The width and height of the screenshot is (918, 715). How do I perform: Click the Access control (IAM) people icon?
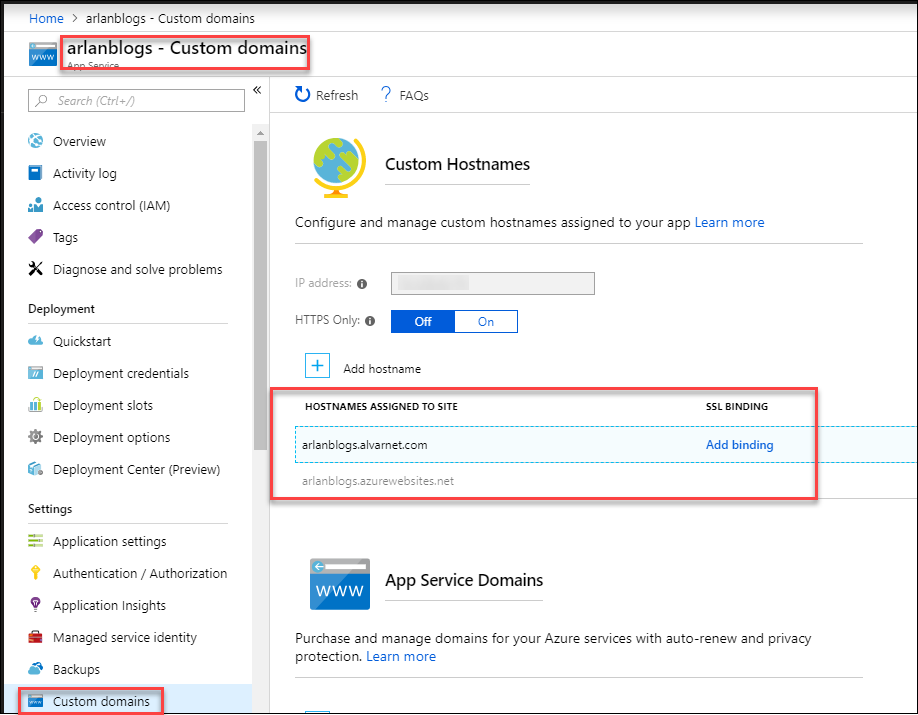click(36, 205)
